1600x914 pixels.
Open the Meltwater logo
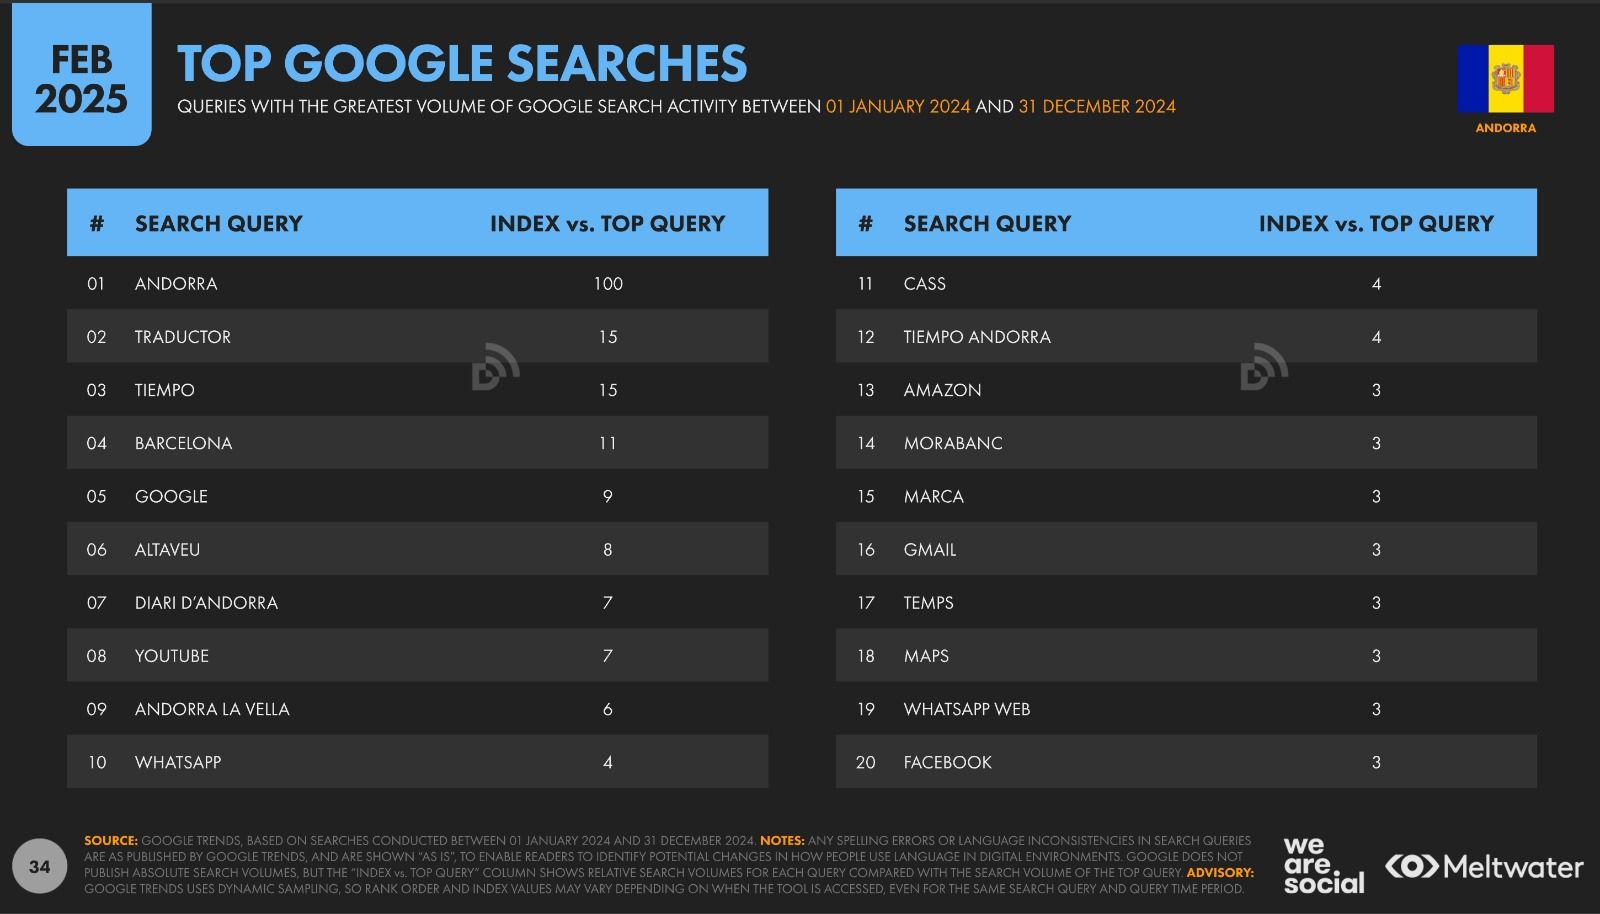tap(1484, 867)
